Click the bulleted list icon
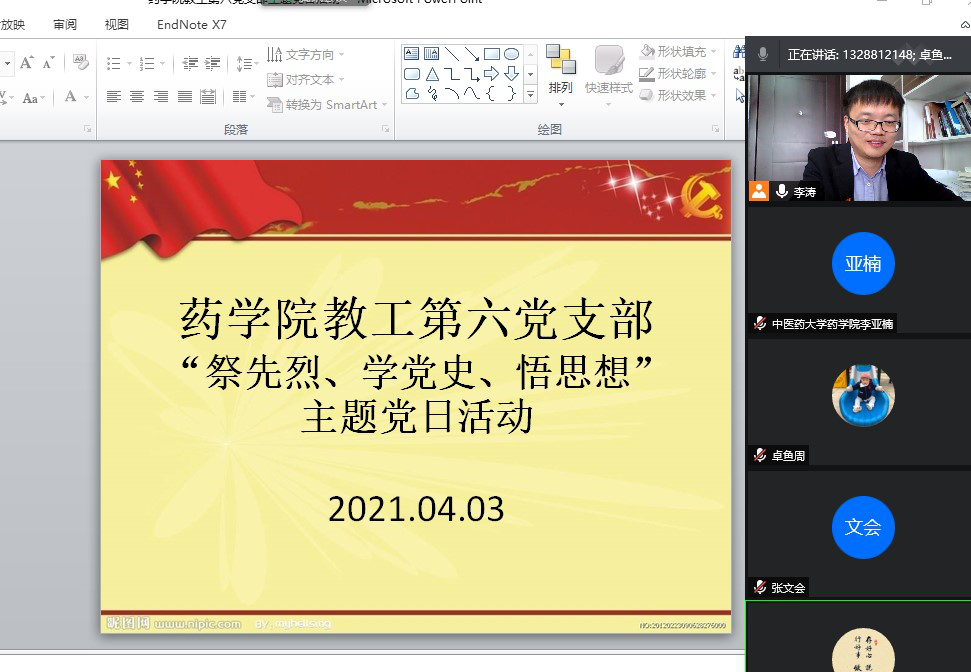The image size is (971, 672). (x=114, y=63)
